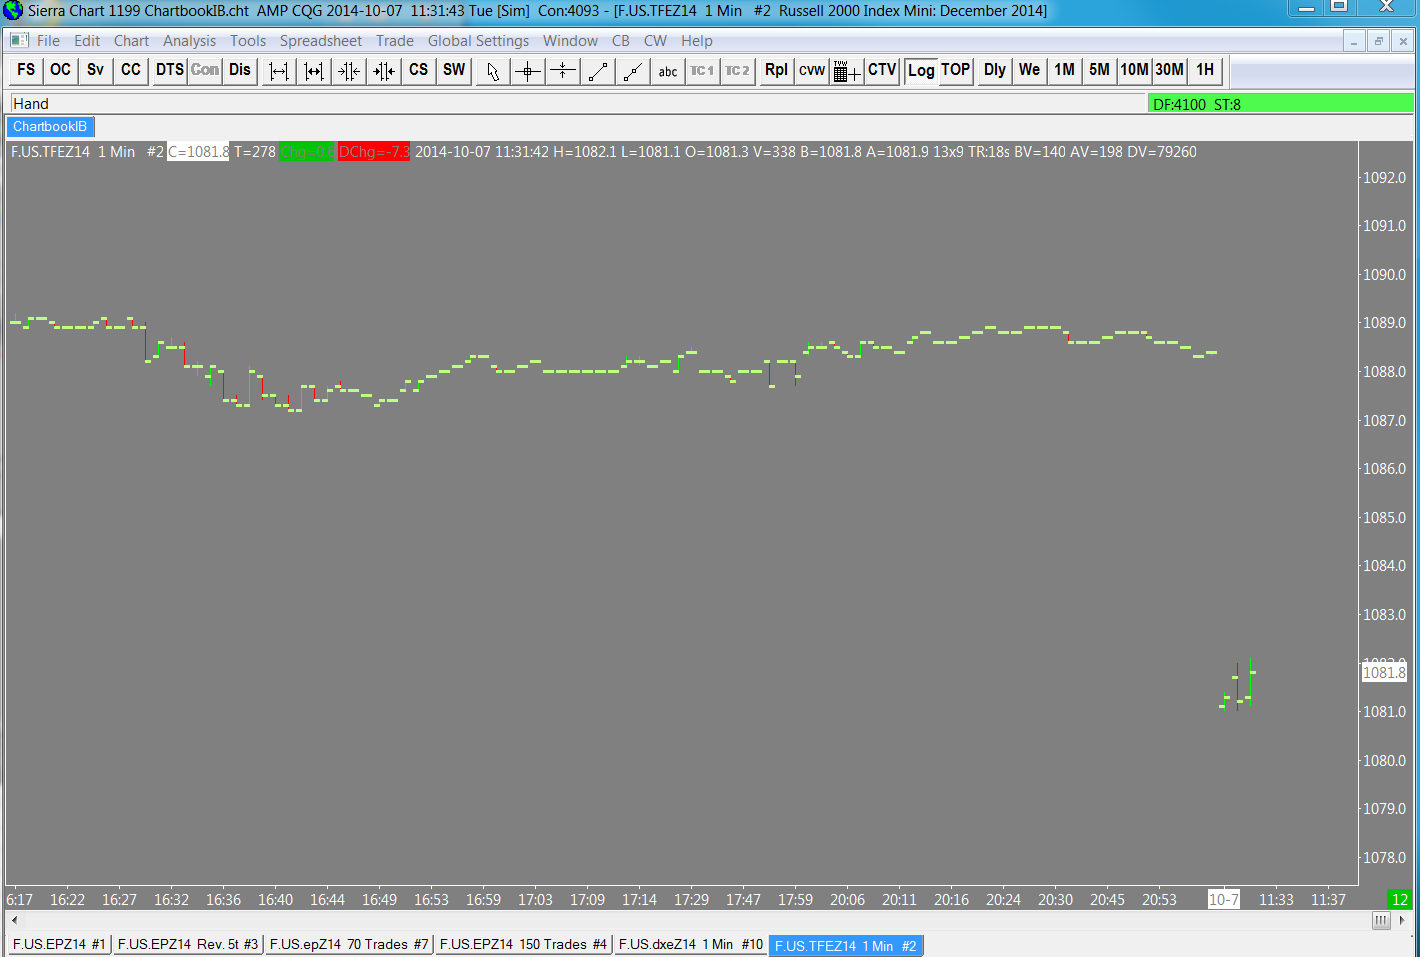1420x957 pixels.
Task: Toggle the DTS toolbar button
Action: 170,70
